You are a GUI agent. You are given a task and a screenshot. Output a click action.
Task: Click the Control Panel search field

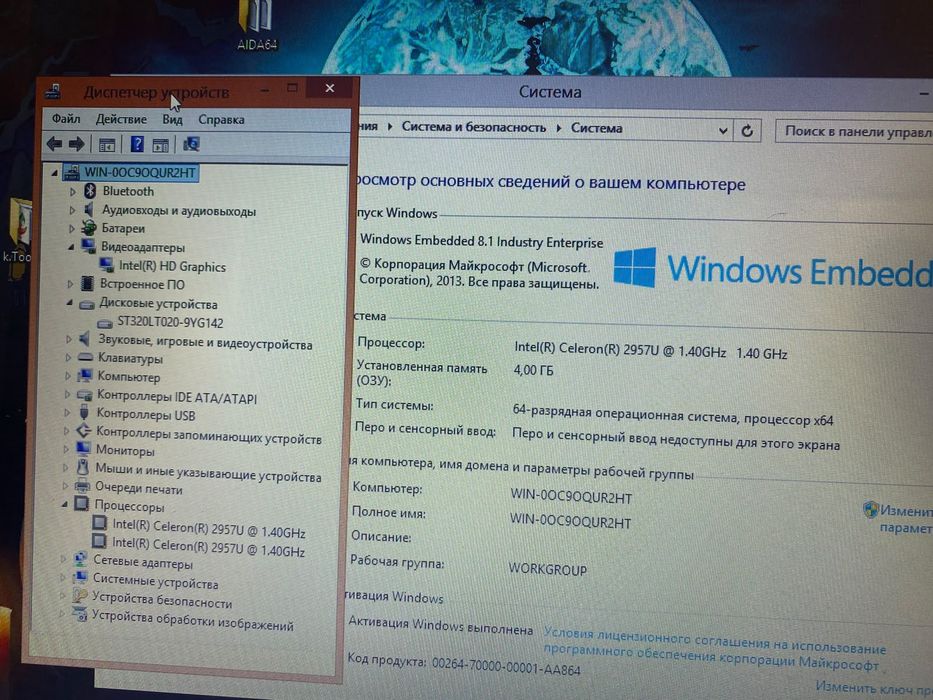[854, 131]
